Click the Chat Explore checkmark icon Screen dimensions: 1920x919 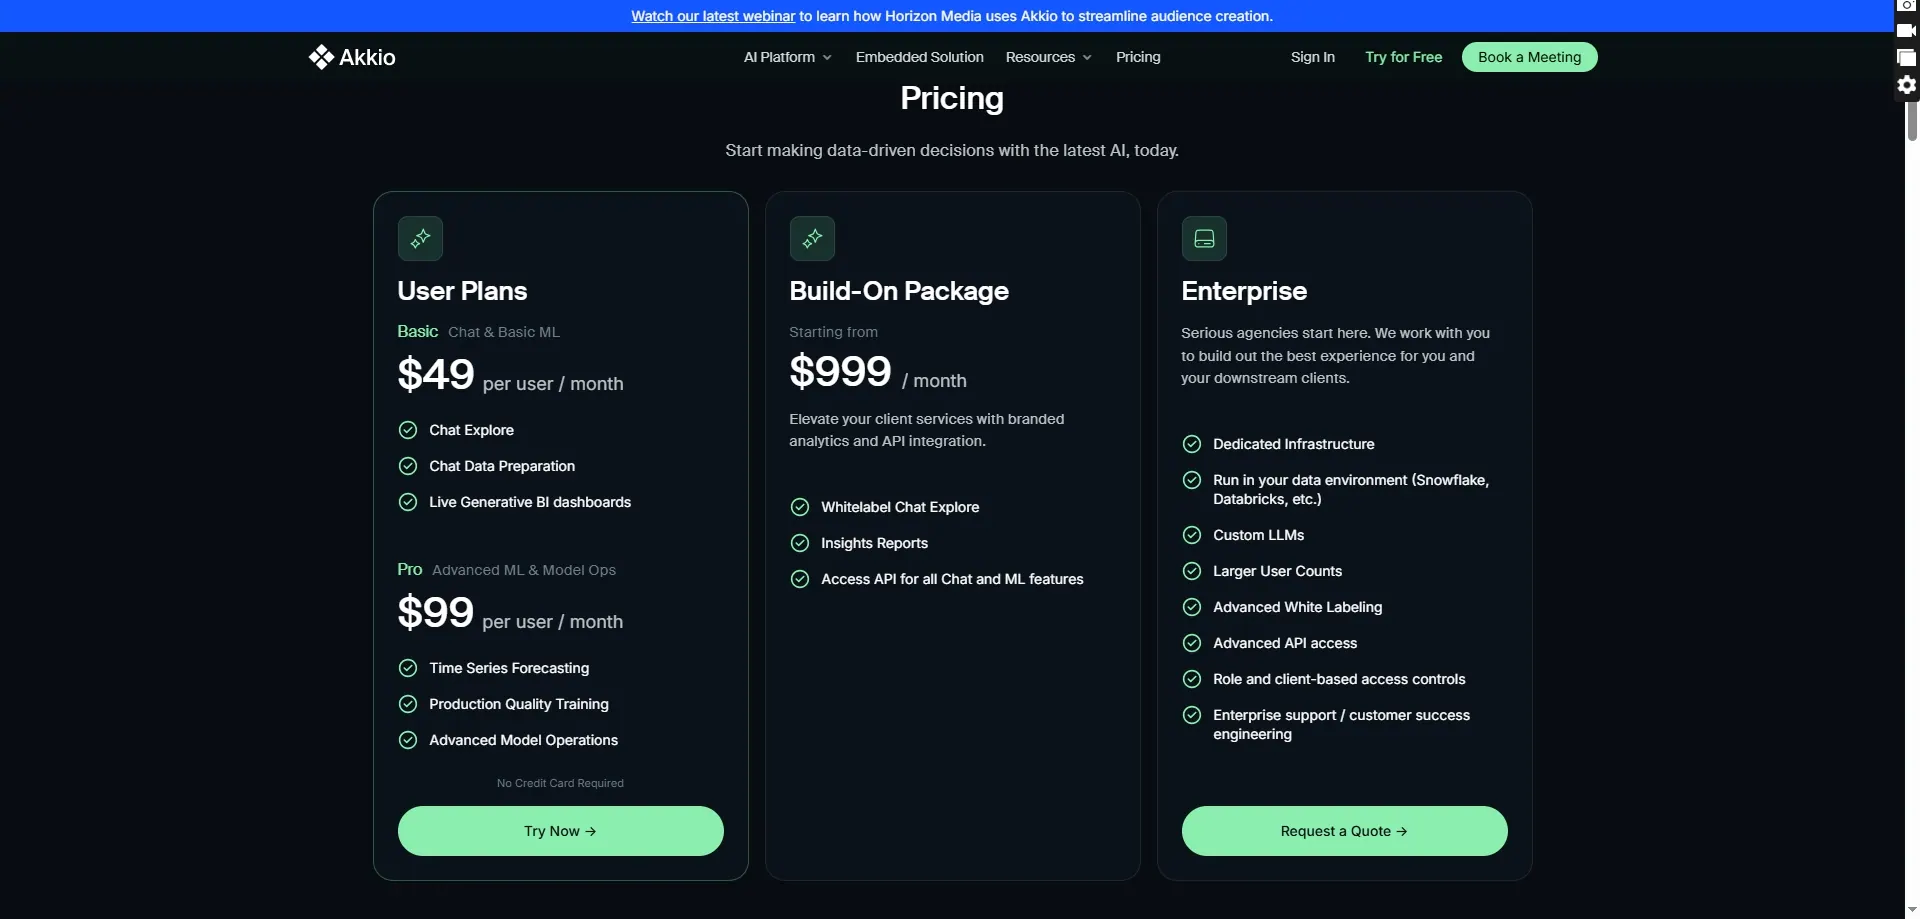[408, 430]
